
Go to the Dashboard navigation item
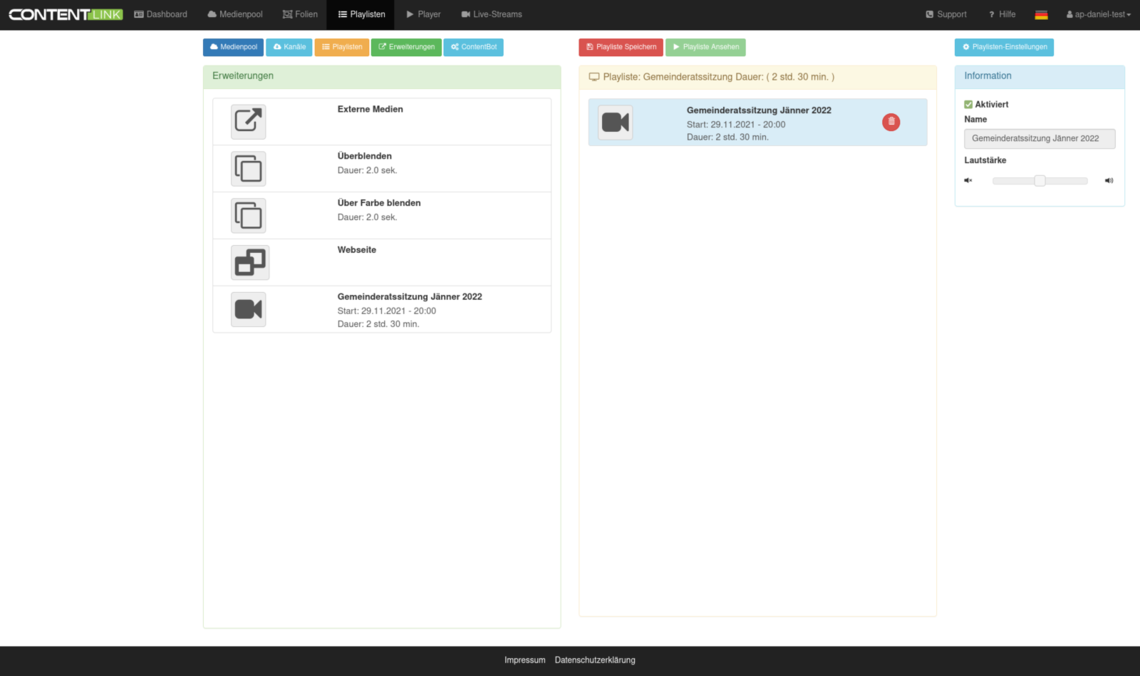(x=160, y=15)
